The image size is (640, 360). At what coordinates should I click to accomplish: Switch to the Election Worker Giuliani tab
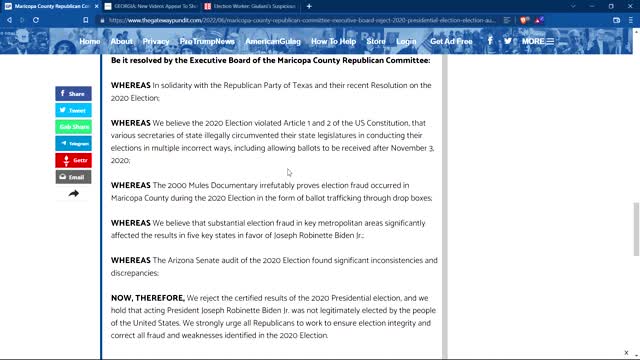(x=251, y=6)
